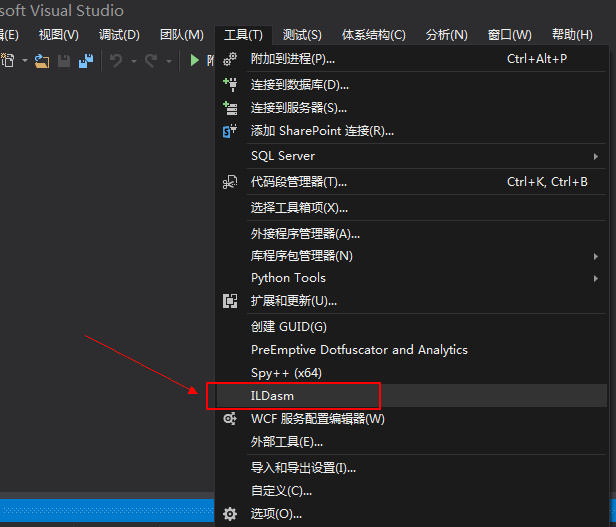Select 外接程序管理器(A)... menu entry

click(x=411, y=234)
